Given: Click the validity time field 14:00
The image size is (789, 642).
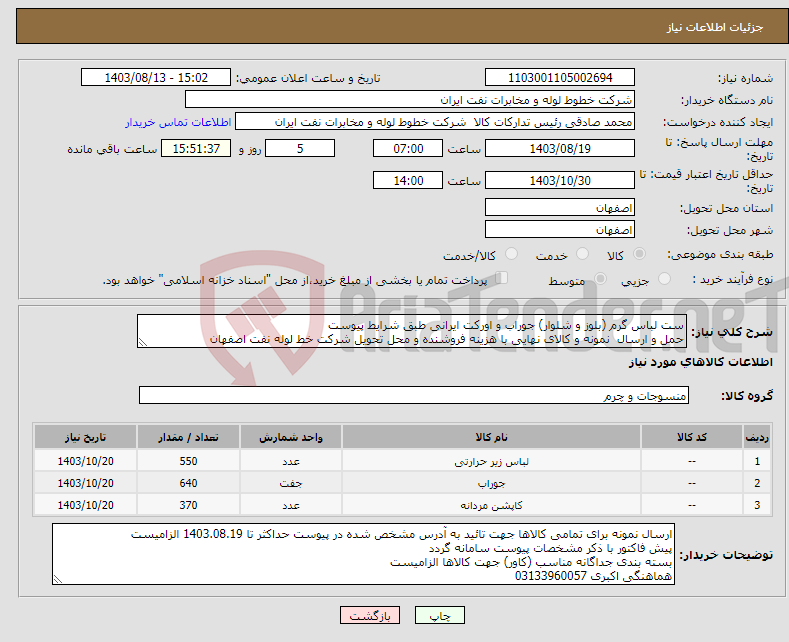Looking at the screenshot, I should (408, 180).
